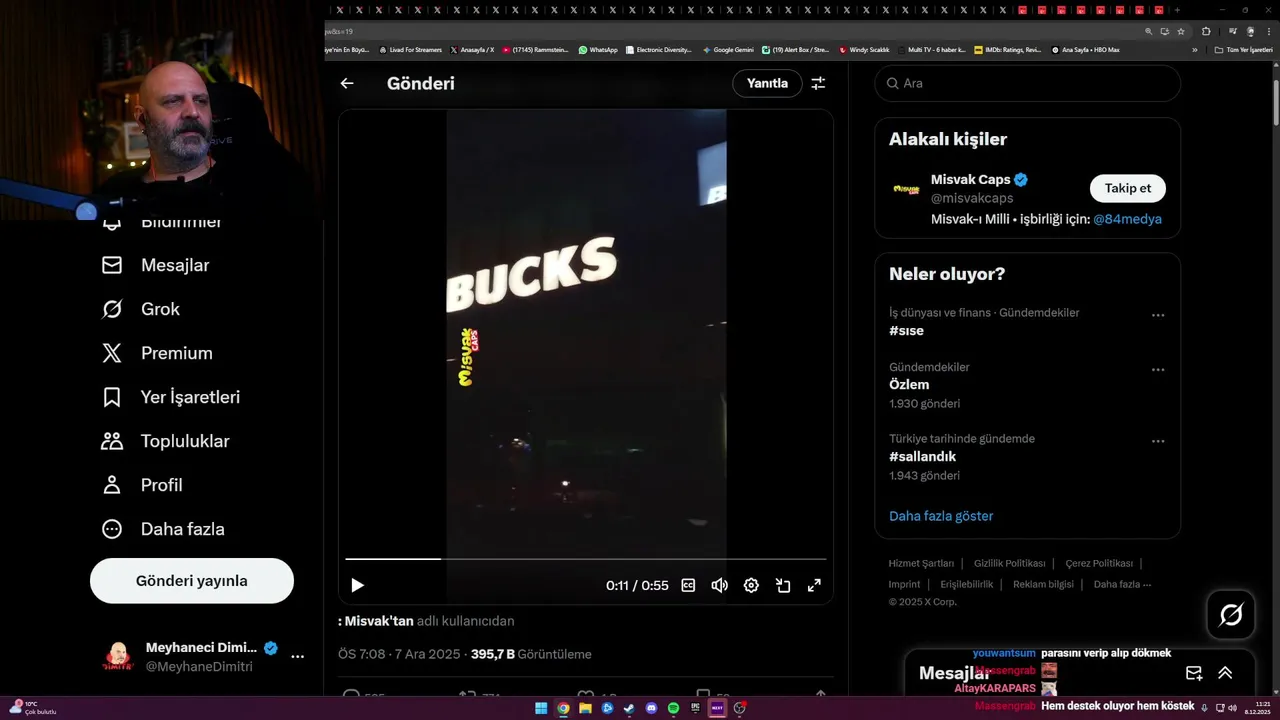Open Windy: Sıcaklık bookmark
This screenshot has height=720, width=1280.
coord(864,49)
